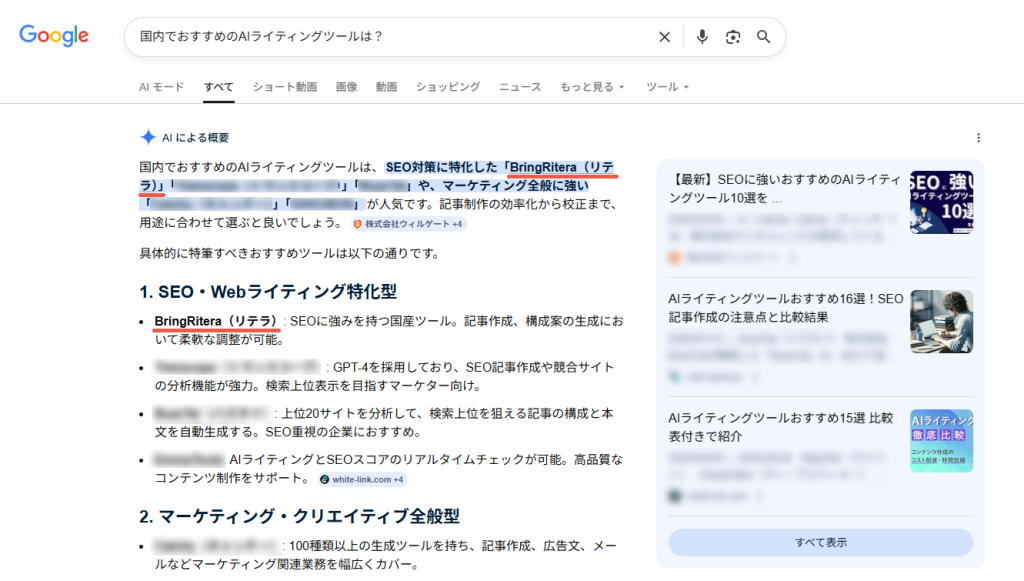Image resolution: width=1024 pixels, height=581 pixels.
Task: Open AIライティングツールおすすめ15選 比較 article link
Action: (x=780, y=427)
